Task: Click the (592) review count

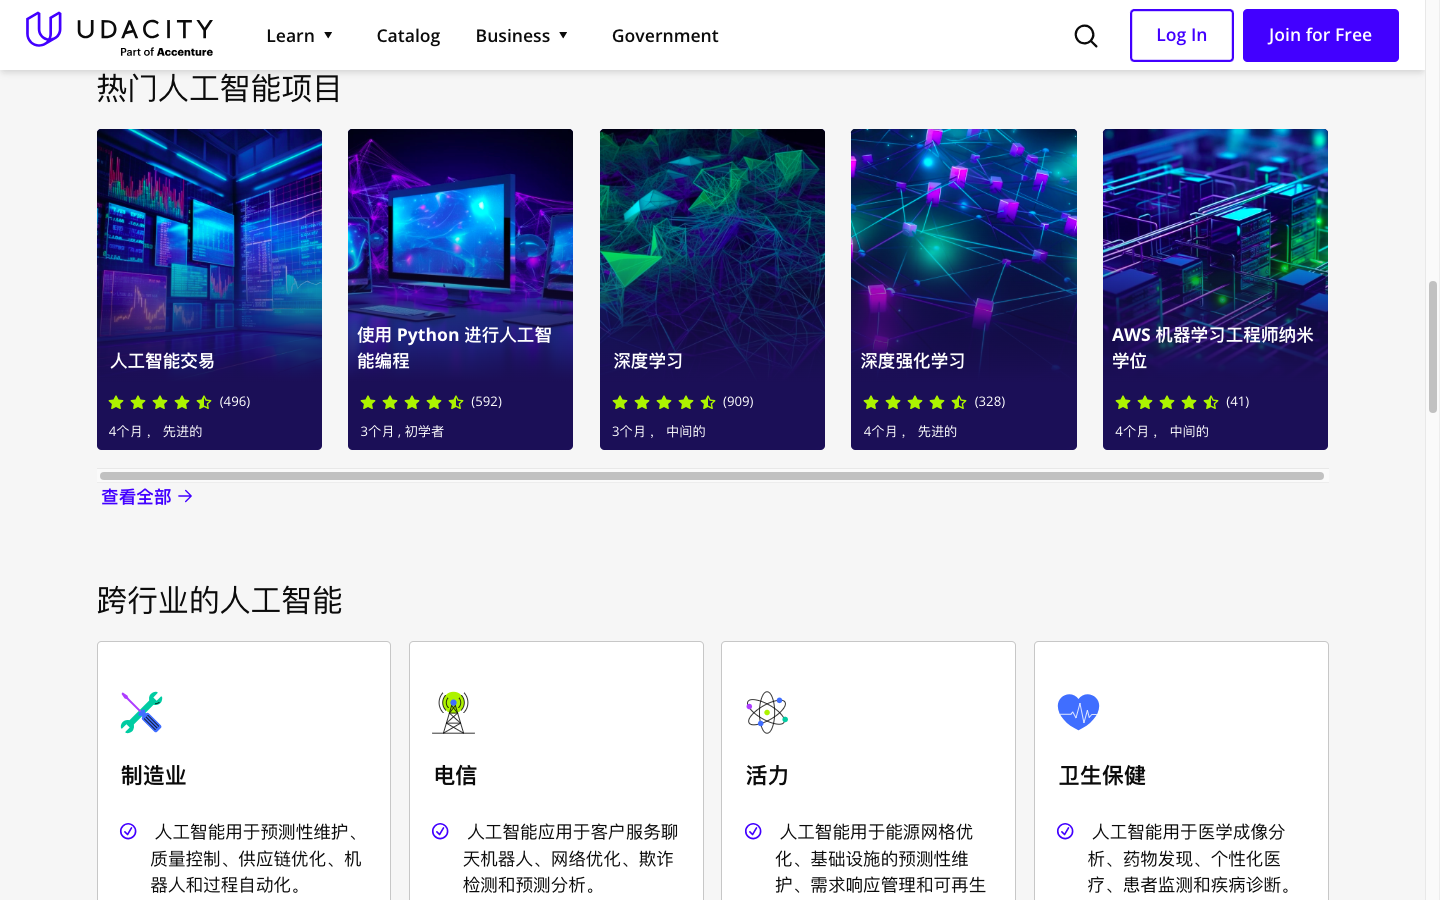Action: [x=487, y=402]
